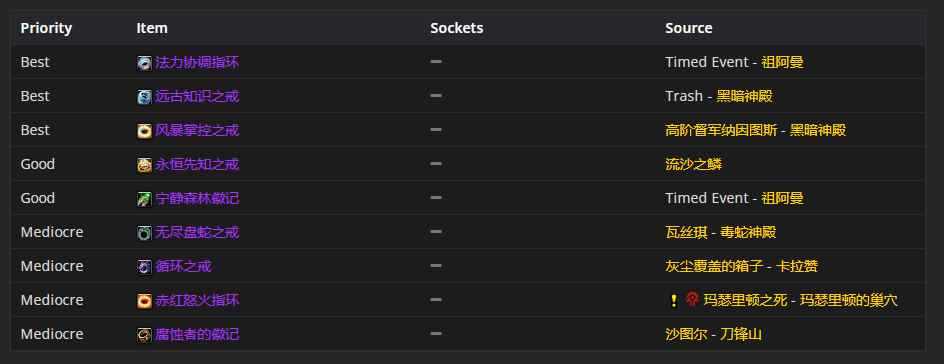Click the 循环之戒 item icon
The width and height of the screenshot is (944, 364).
coord(144,267)
